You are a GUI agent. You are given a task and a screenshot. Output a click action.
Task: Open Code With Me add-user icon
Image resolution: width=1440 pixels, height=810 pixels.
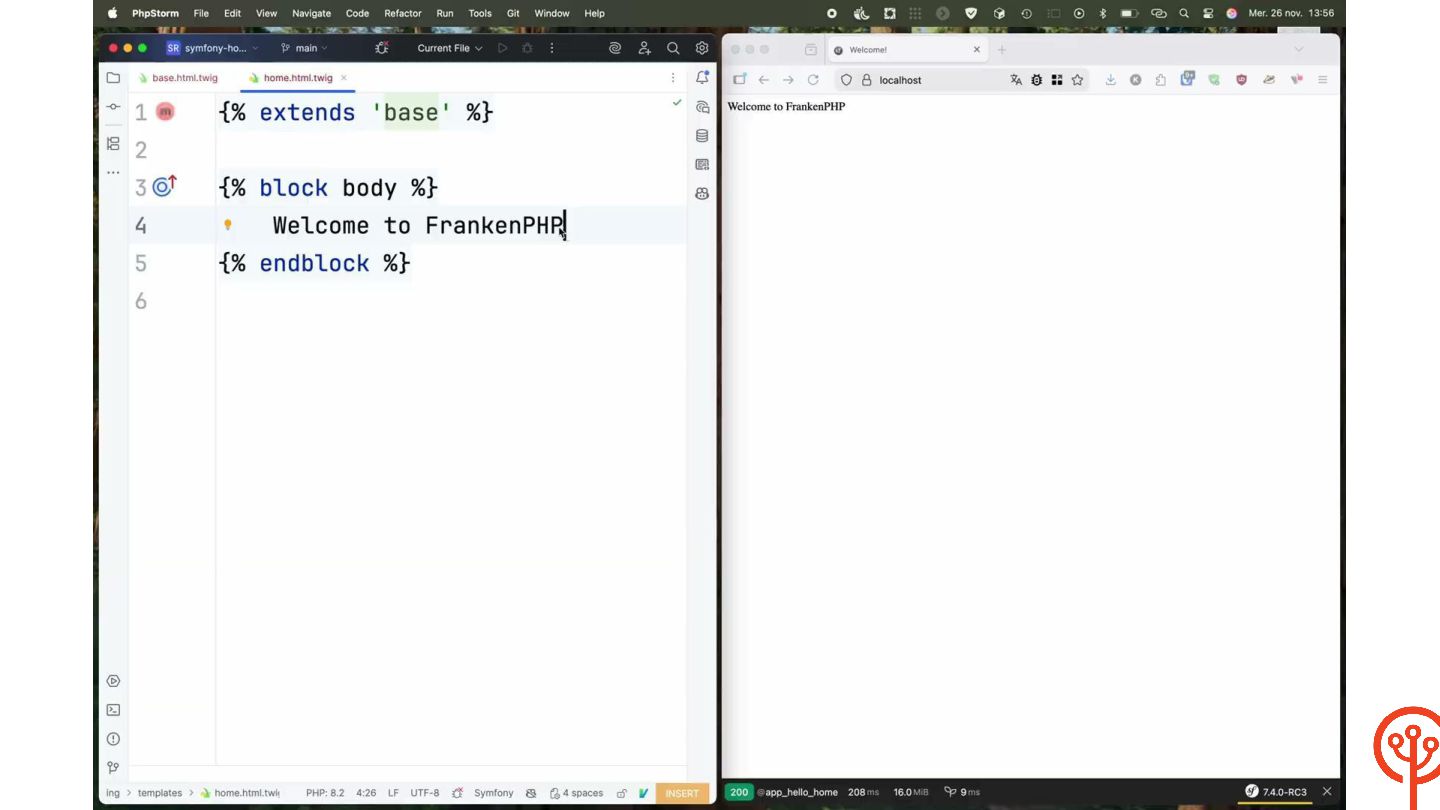tap(644, 48)
